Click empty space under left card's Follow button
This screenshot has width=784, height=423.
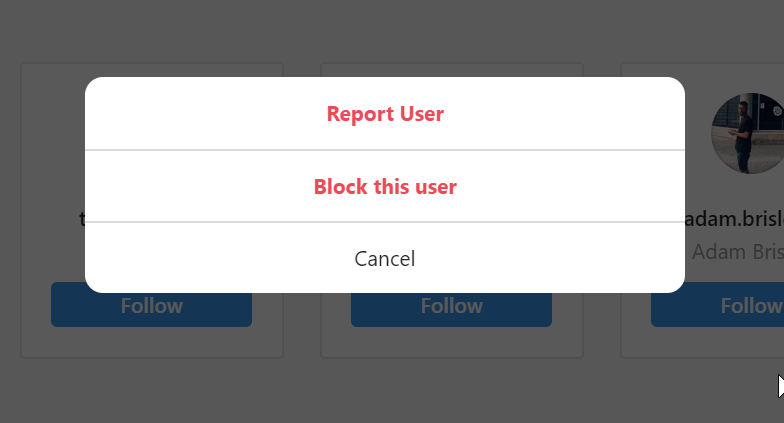coord(151,341)
